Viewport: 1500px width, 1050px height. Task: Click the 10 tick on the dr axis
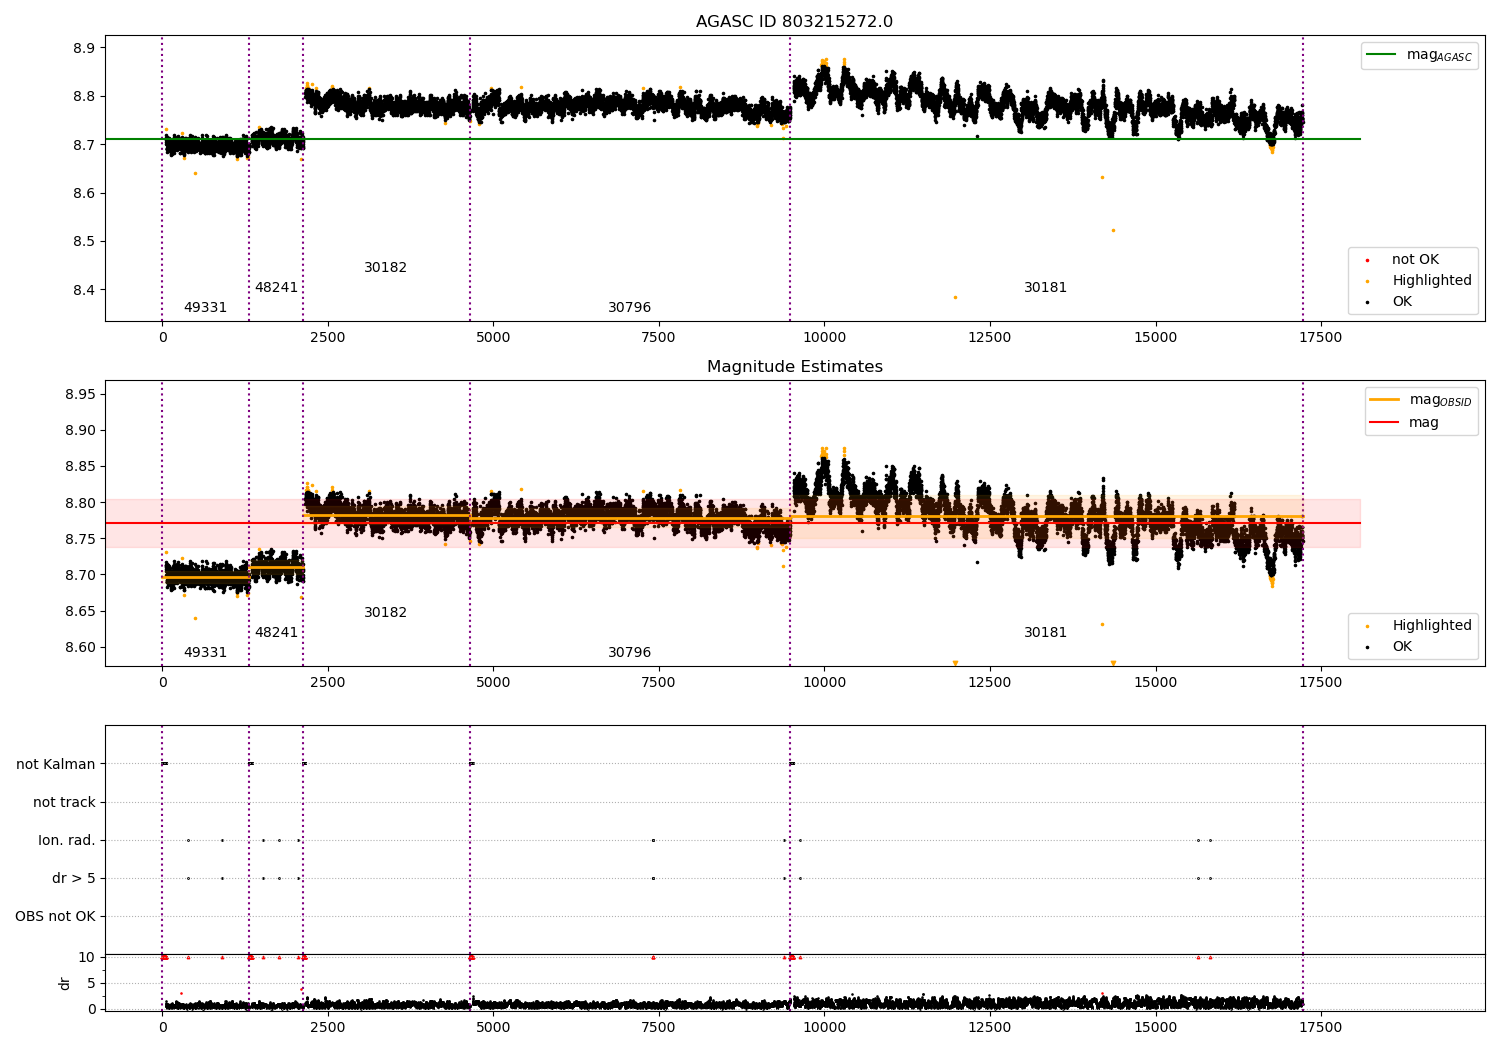point(87,958)
